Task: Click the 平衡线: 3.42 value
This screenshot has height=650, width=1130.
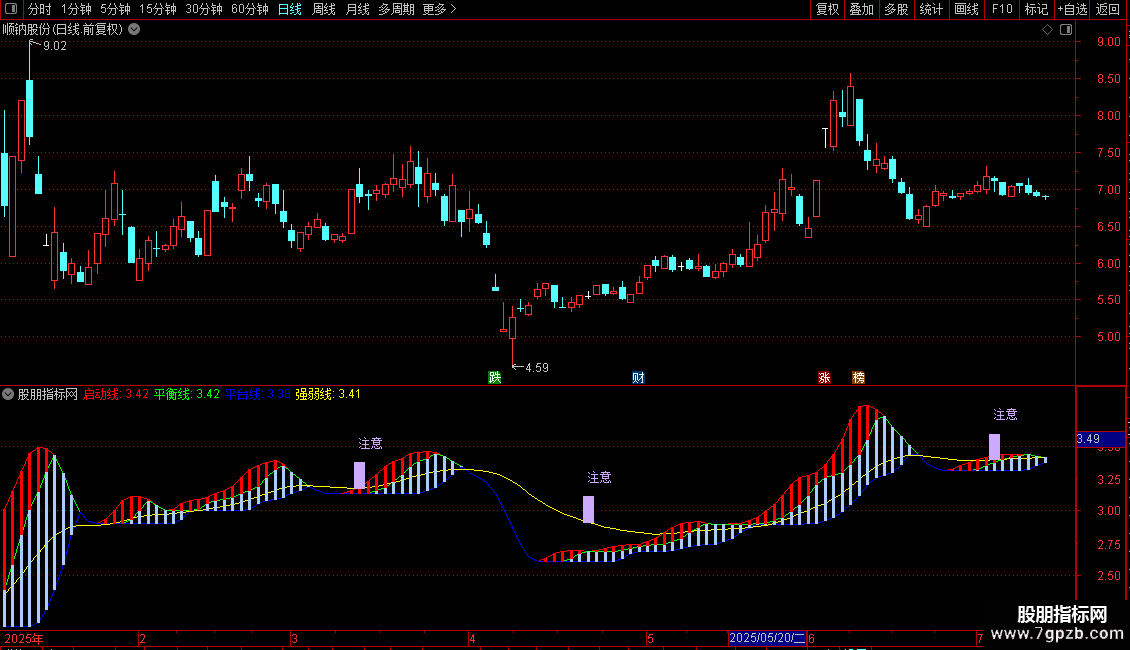Action: tap(187, 394)
